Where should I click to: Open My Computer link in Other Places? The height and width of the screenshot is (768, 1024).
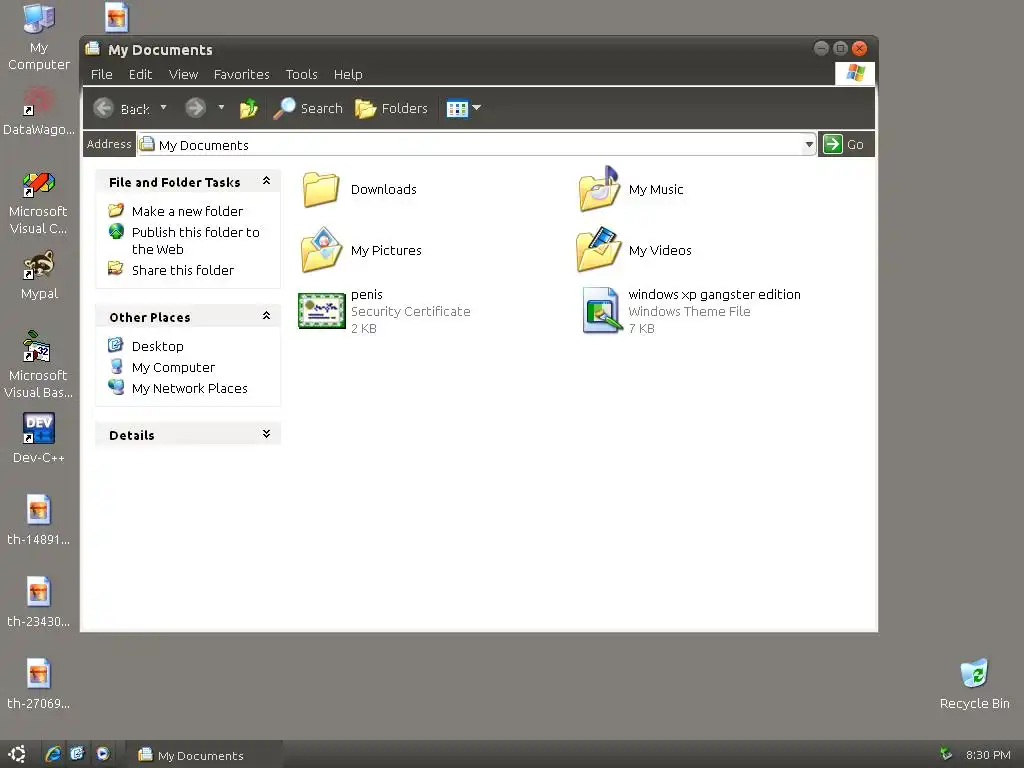173,367
